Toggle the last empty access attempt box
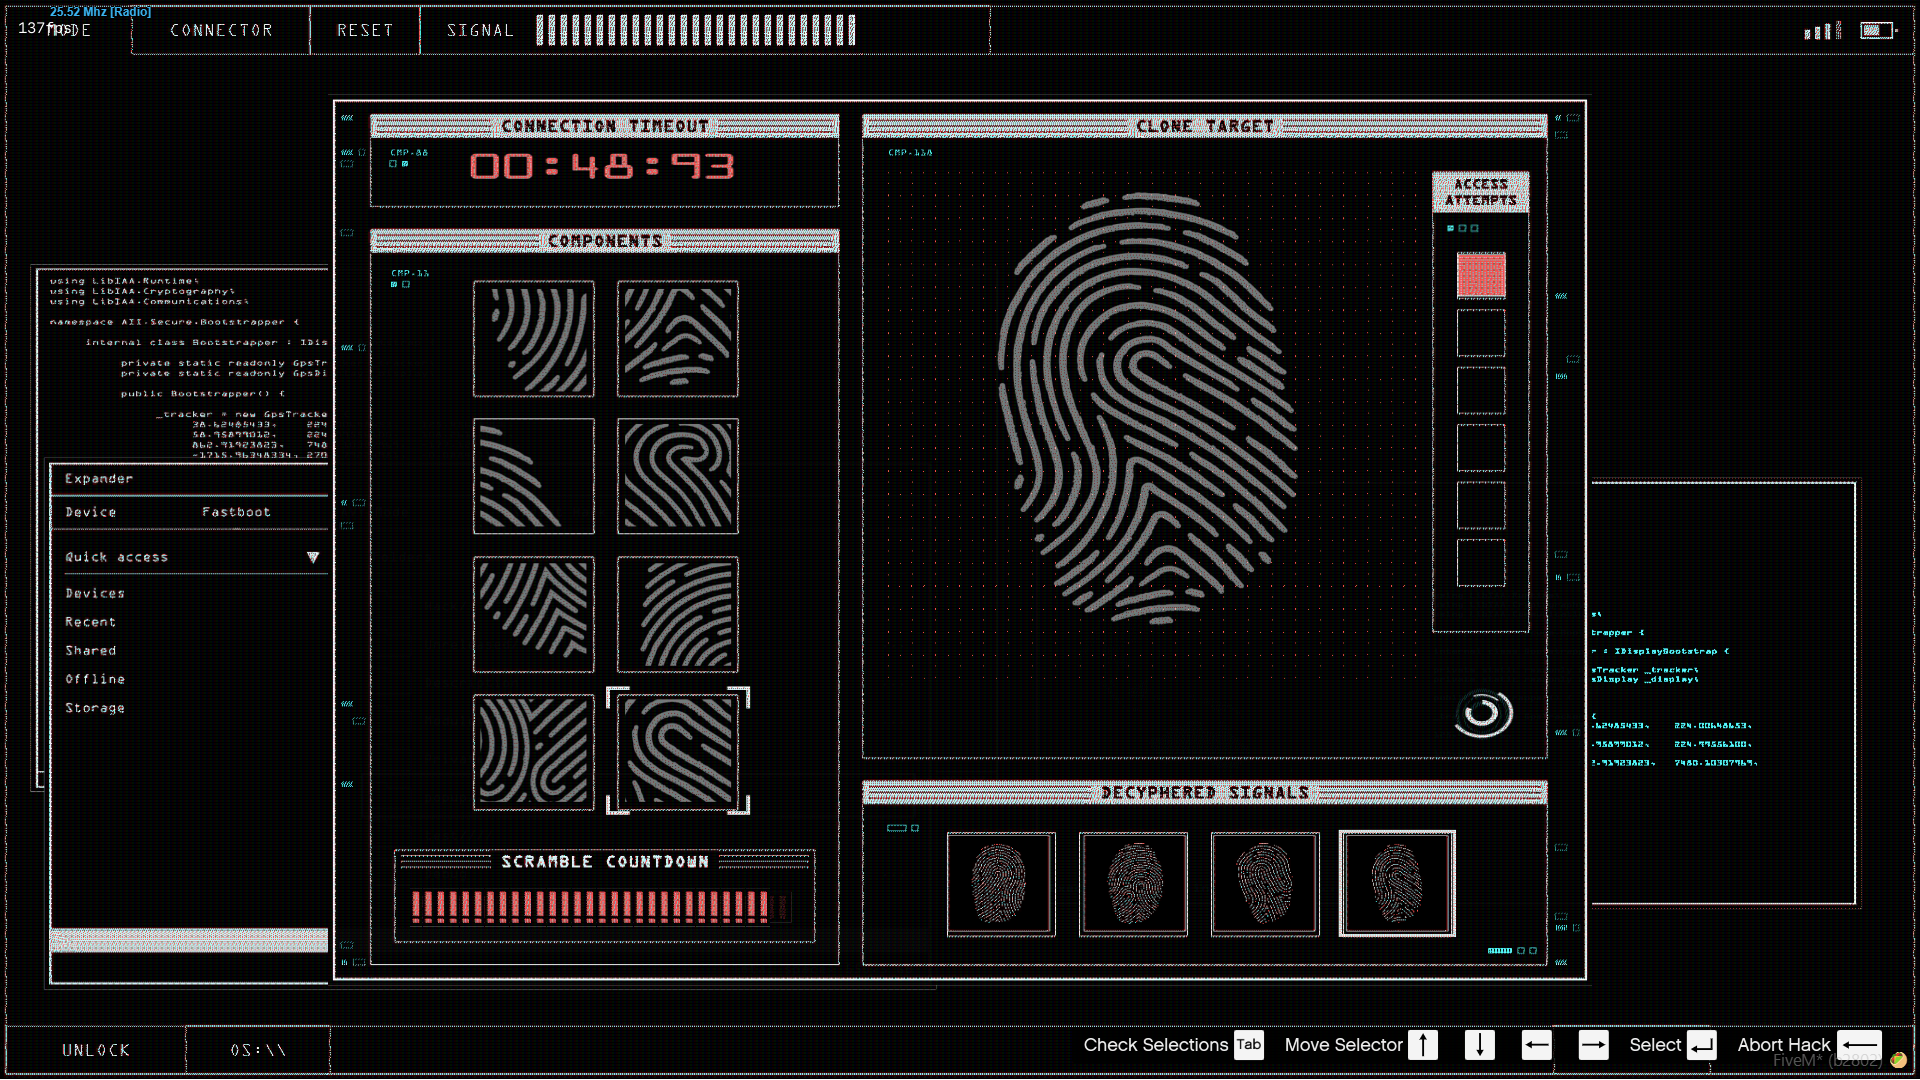 (x=1480, y=562)
